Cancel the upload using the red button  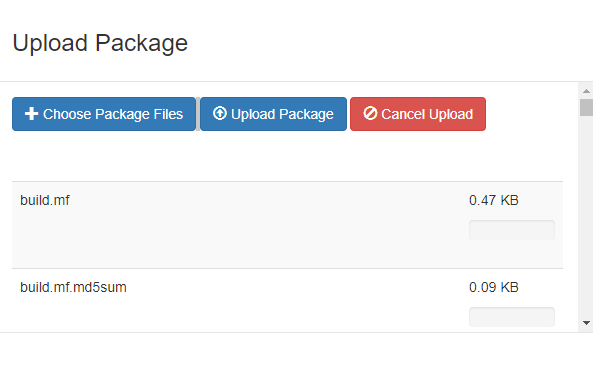[x=418, y=114]
